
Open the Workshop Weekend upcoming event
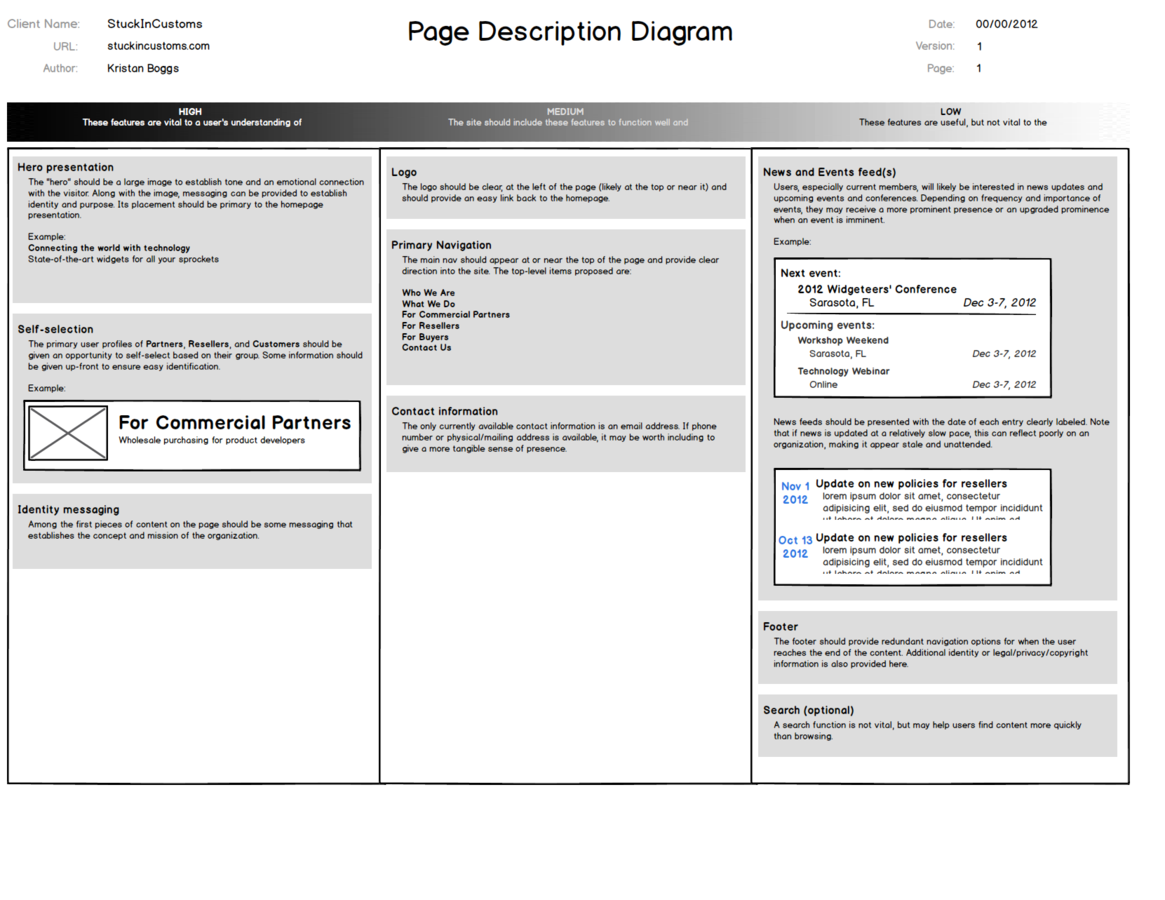pos(842,340)
